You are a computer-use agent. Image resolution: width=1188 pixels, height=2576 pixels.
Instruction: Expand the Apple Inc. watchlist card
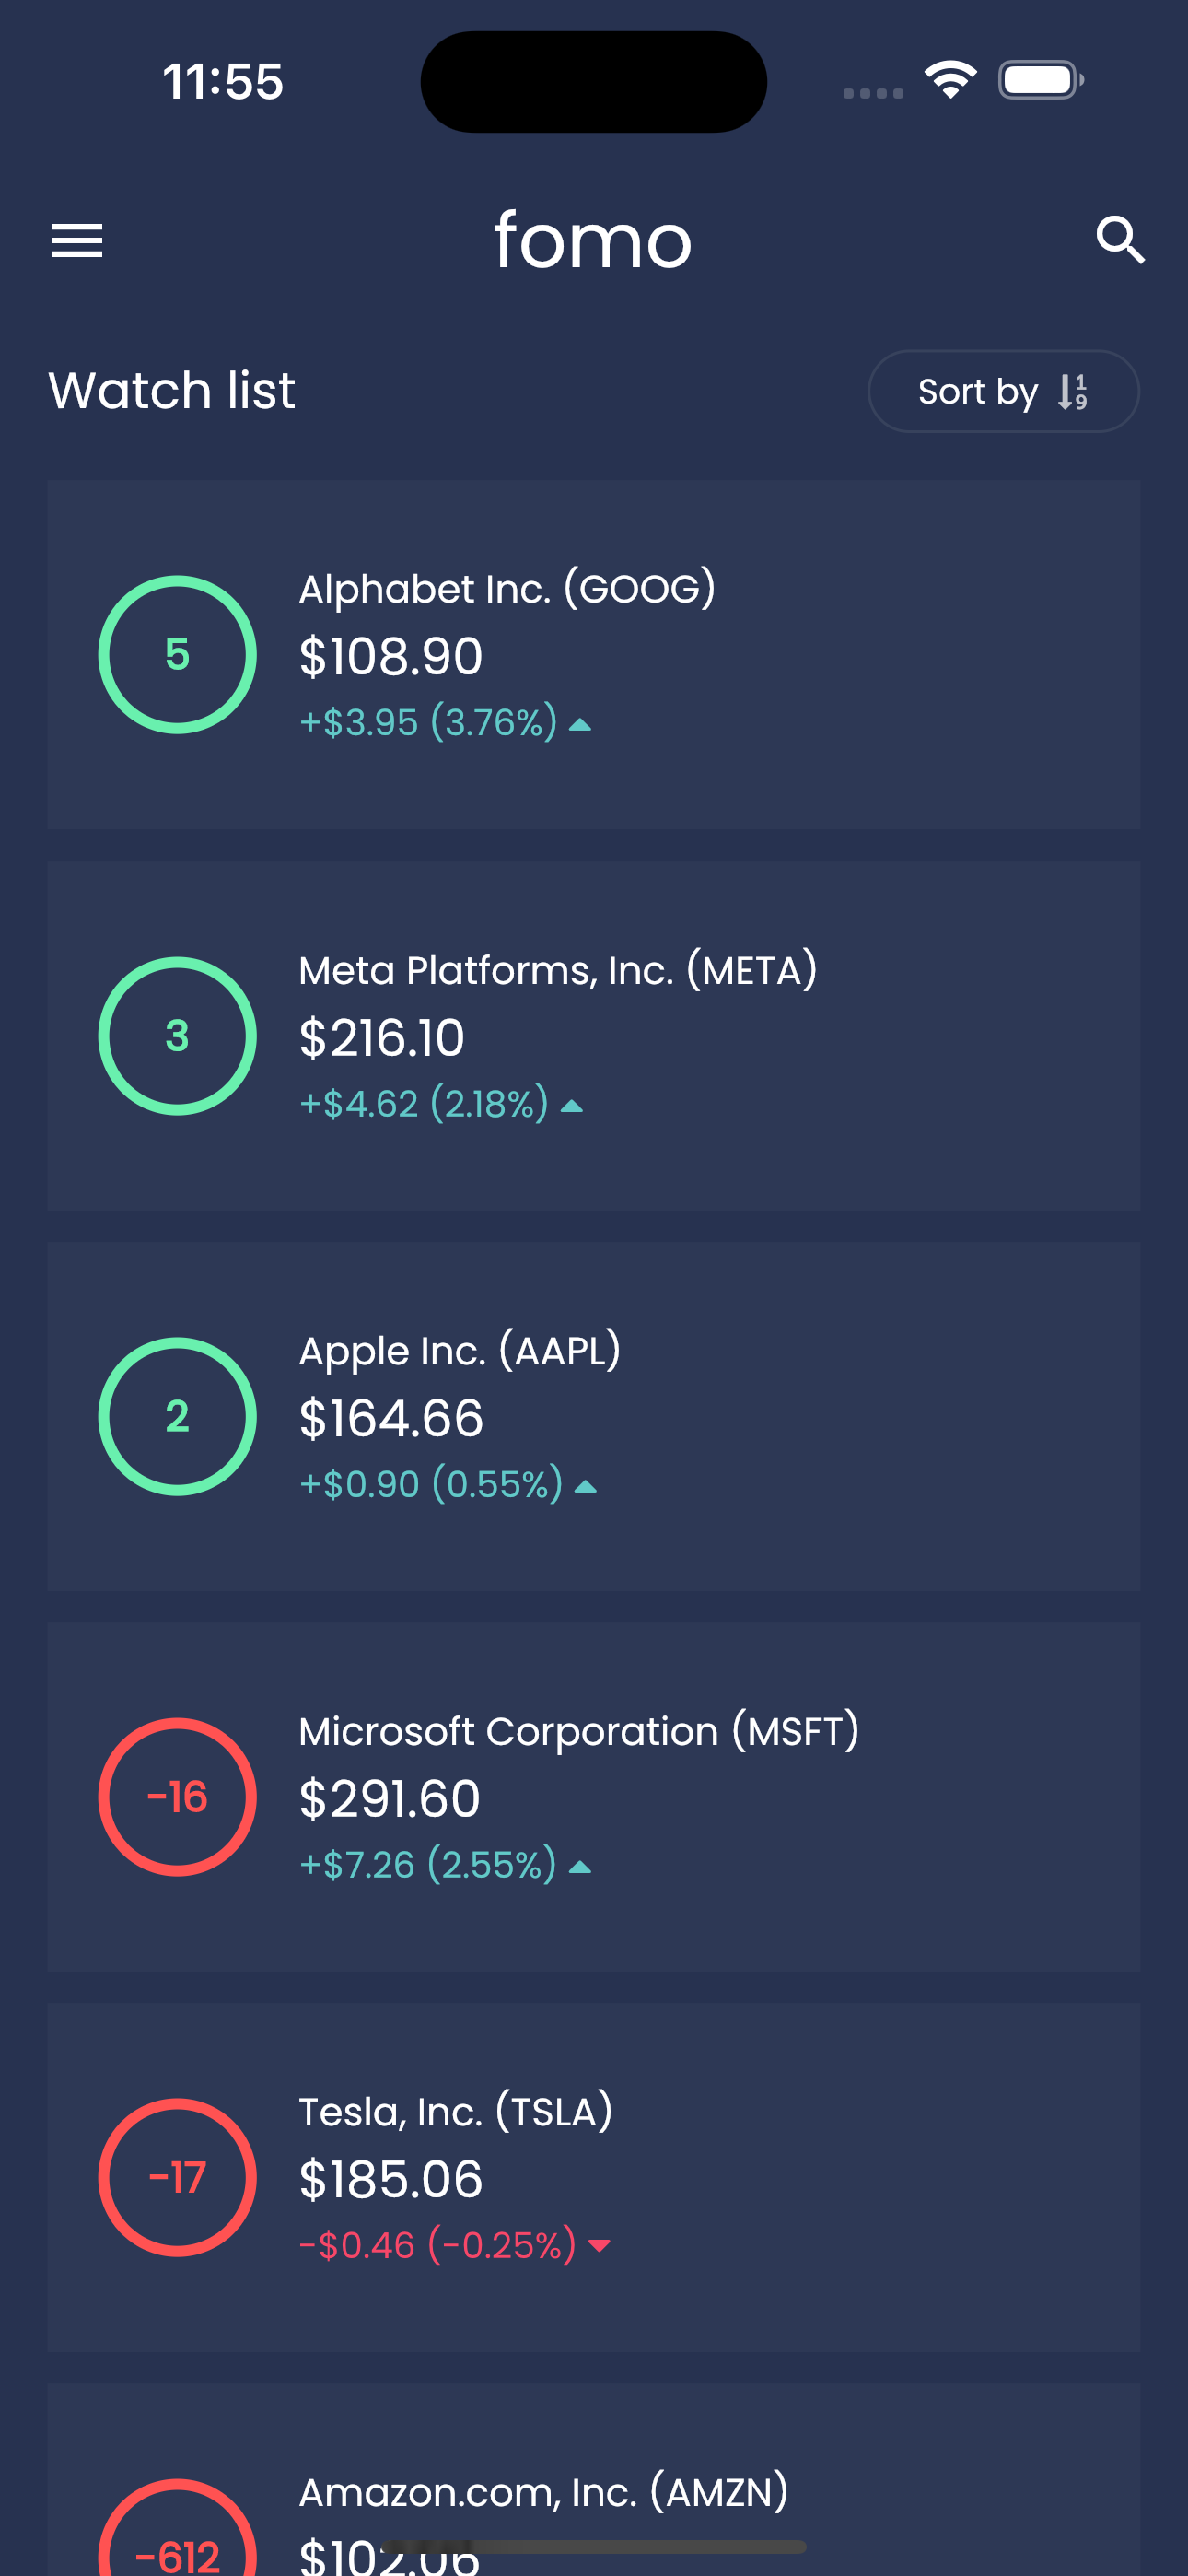(x=594, y=1416)
